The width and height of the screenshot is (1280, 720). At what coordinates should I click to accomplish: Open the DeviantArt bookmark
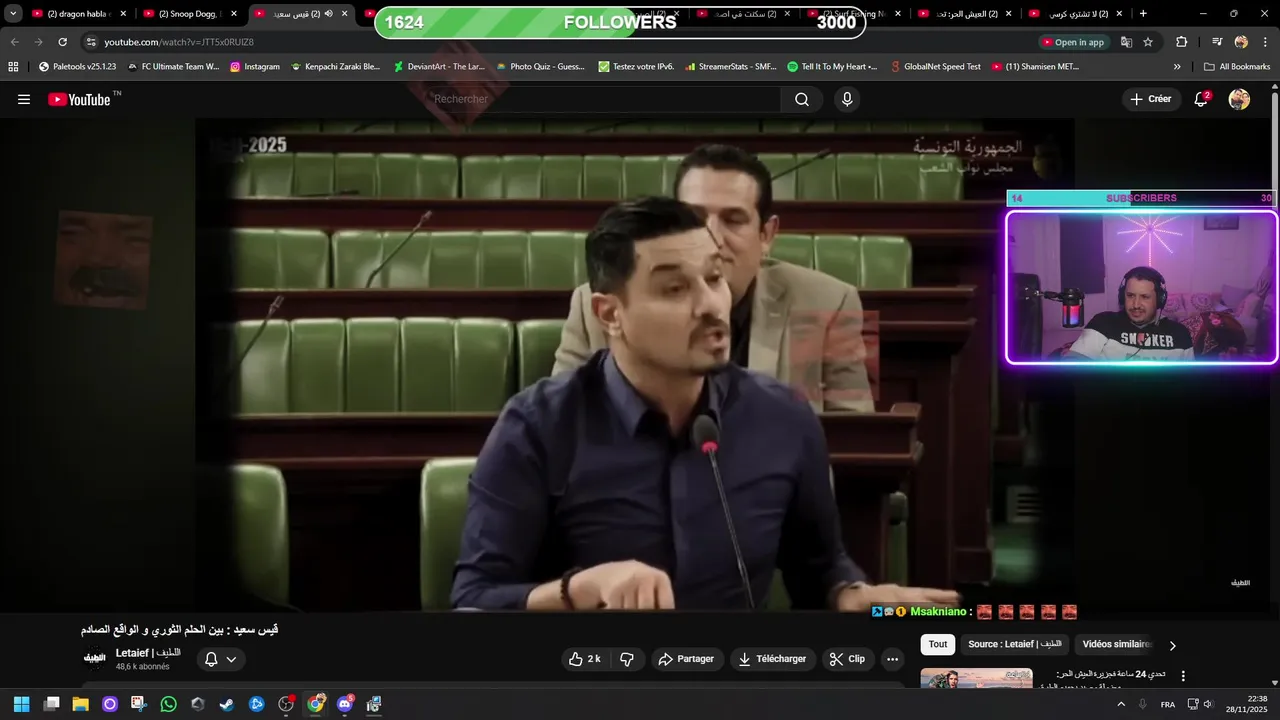coord(439,67)
